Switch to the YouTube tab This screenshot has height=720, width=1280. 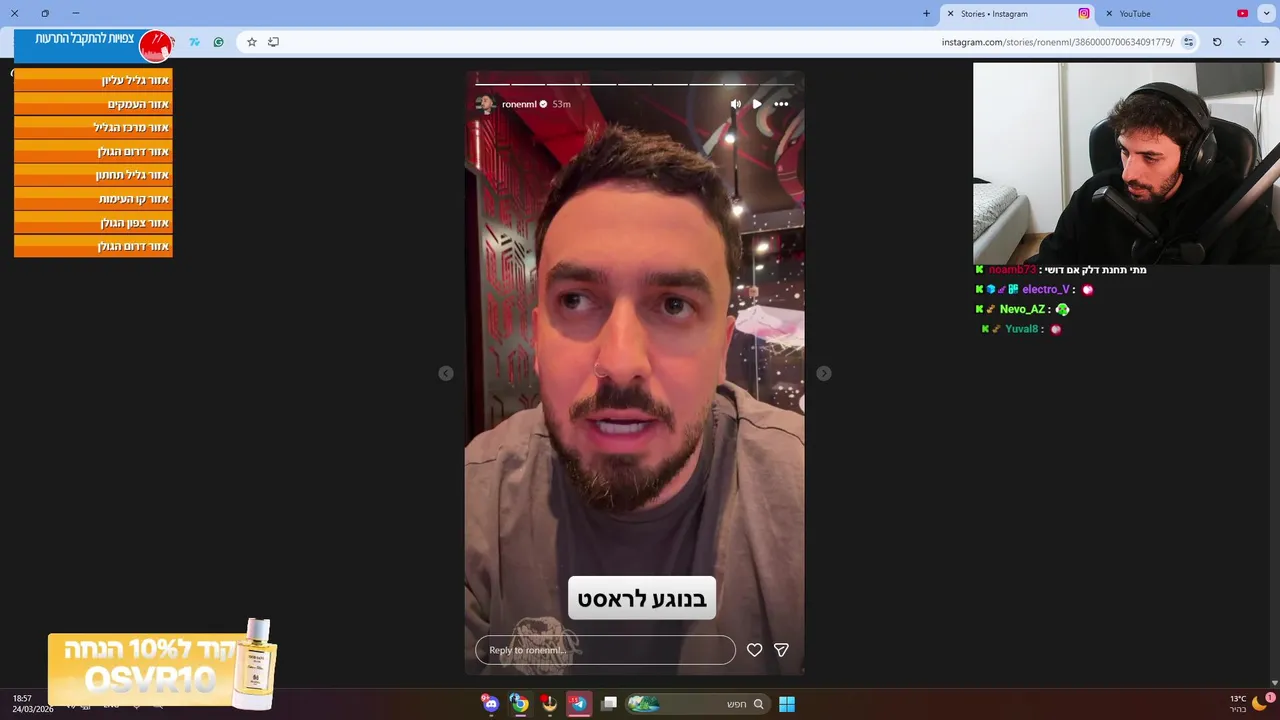[1175, 14]
